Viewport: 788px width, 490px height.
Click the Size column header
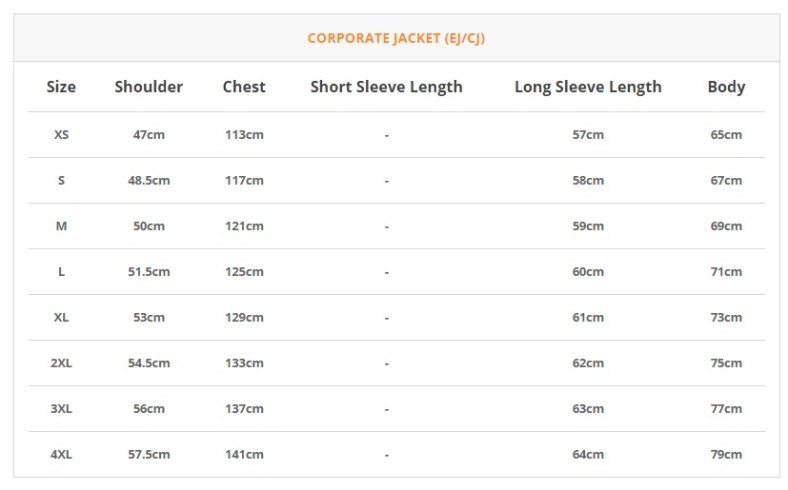click(61, 87)
